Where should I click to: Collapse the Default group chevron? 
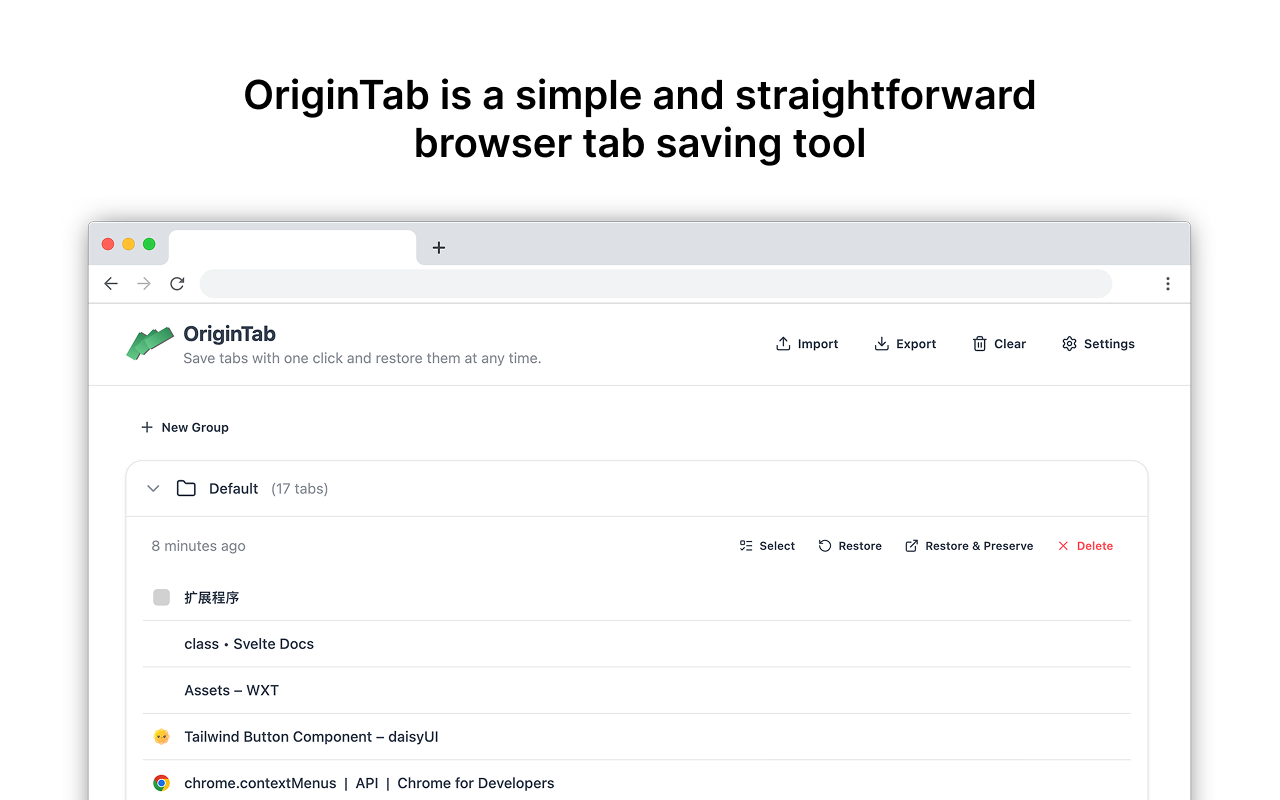[x=153, y=489]
